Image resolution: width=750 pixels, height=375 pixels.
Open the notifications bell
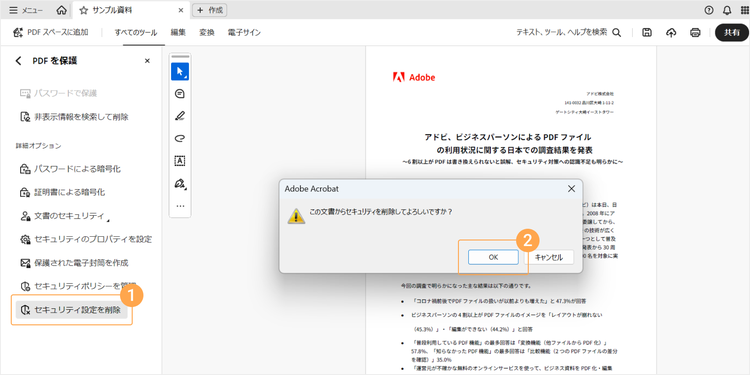point(727,10)
